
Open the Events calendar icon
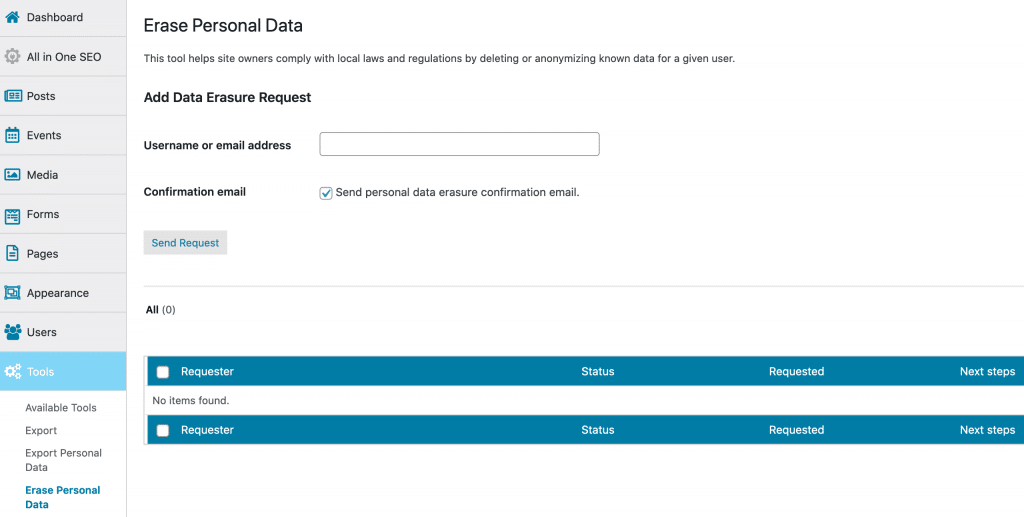12,135
